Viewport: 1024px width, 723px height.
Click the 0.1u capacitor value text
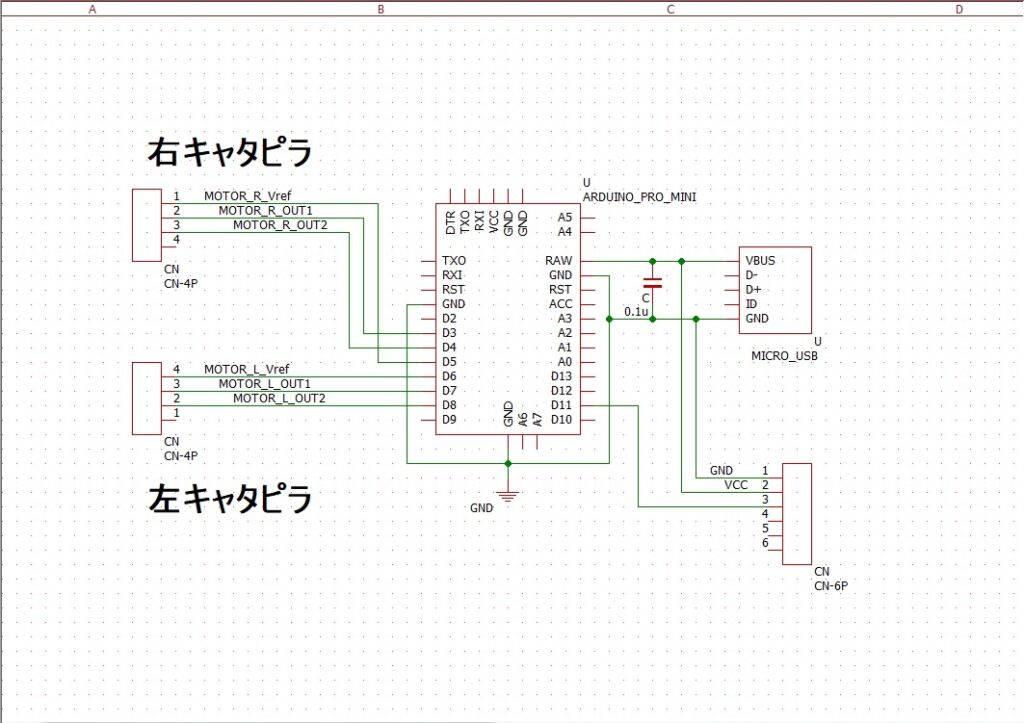[x=636, y=312]
